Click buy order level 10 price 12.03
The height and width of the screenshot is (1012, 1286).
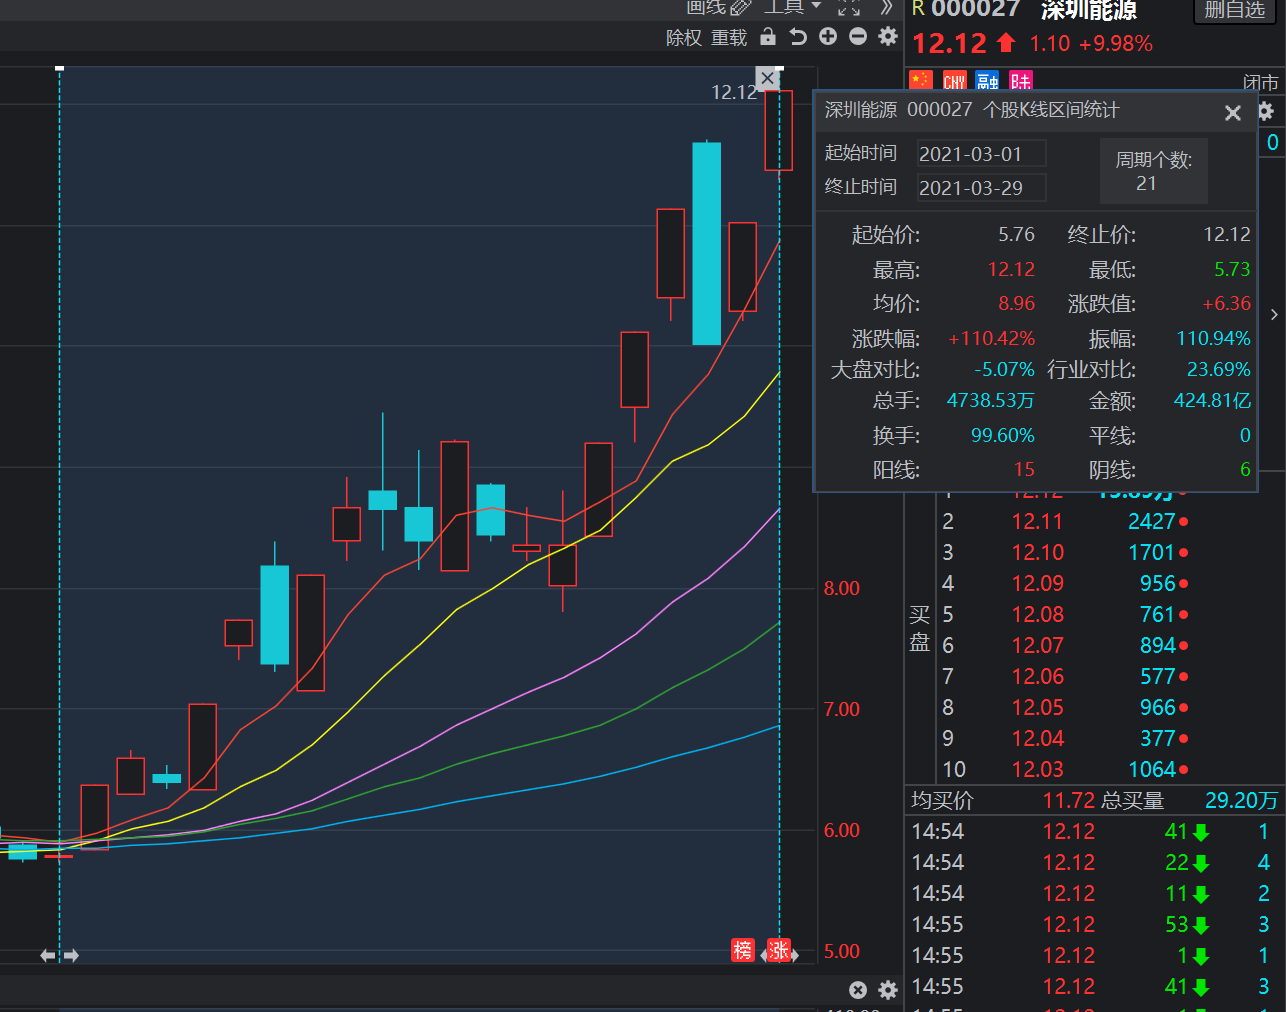1037,770
